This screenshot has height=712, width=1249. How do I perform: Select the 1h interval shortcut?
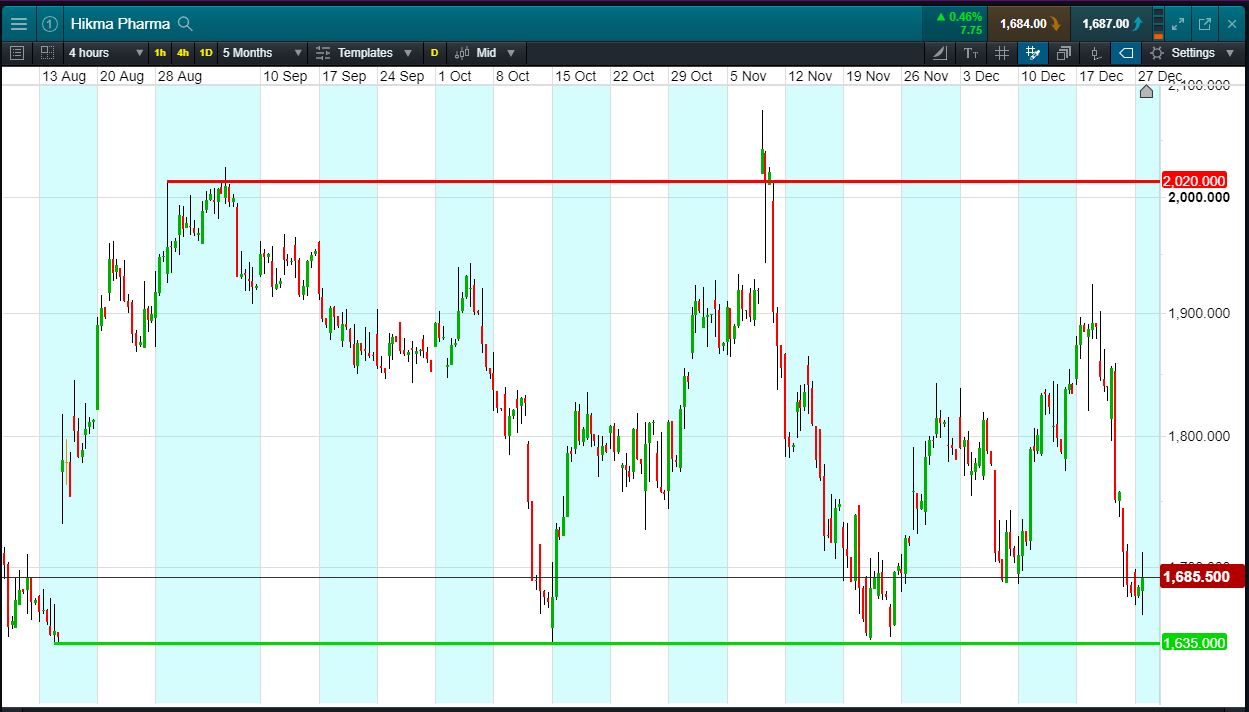(160, 53)
